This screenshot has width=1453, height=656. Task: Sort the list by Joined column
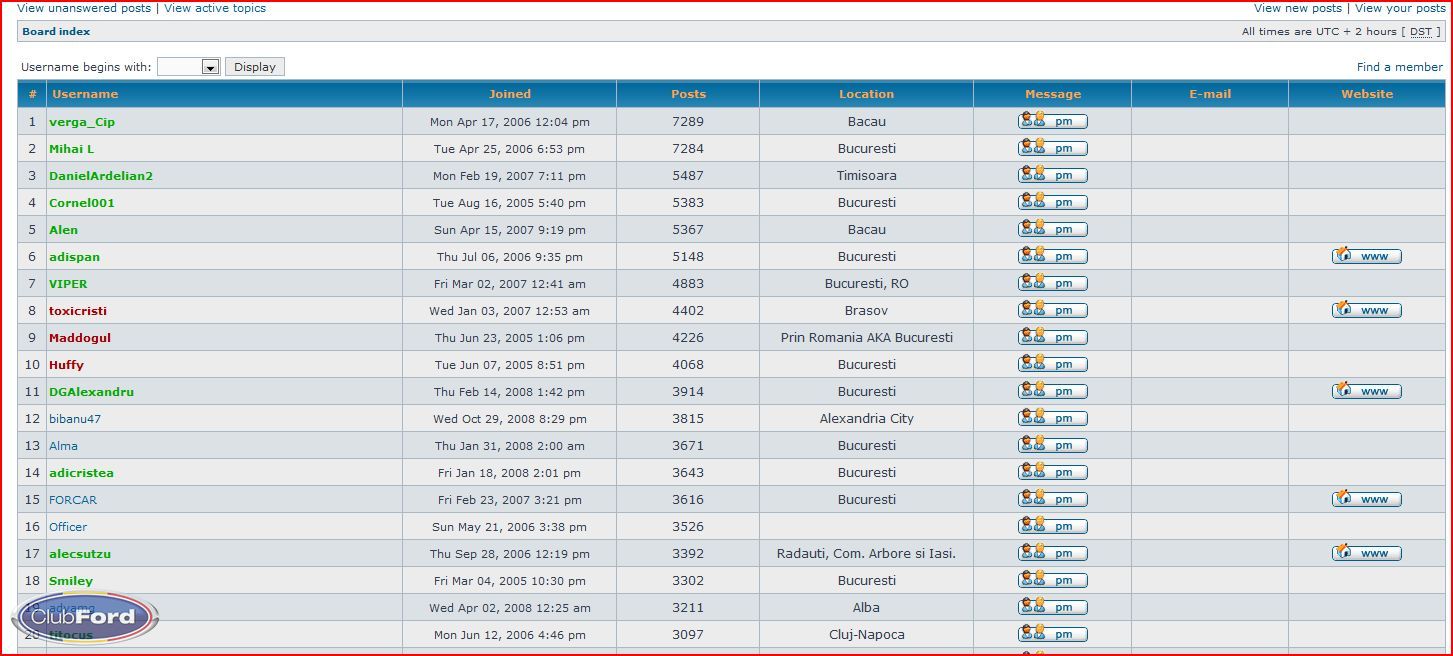point(509,94)
